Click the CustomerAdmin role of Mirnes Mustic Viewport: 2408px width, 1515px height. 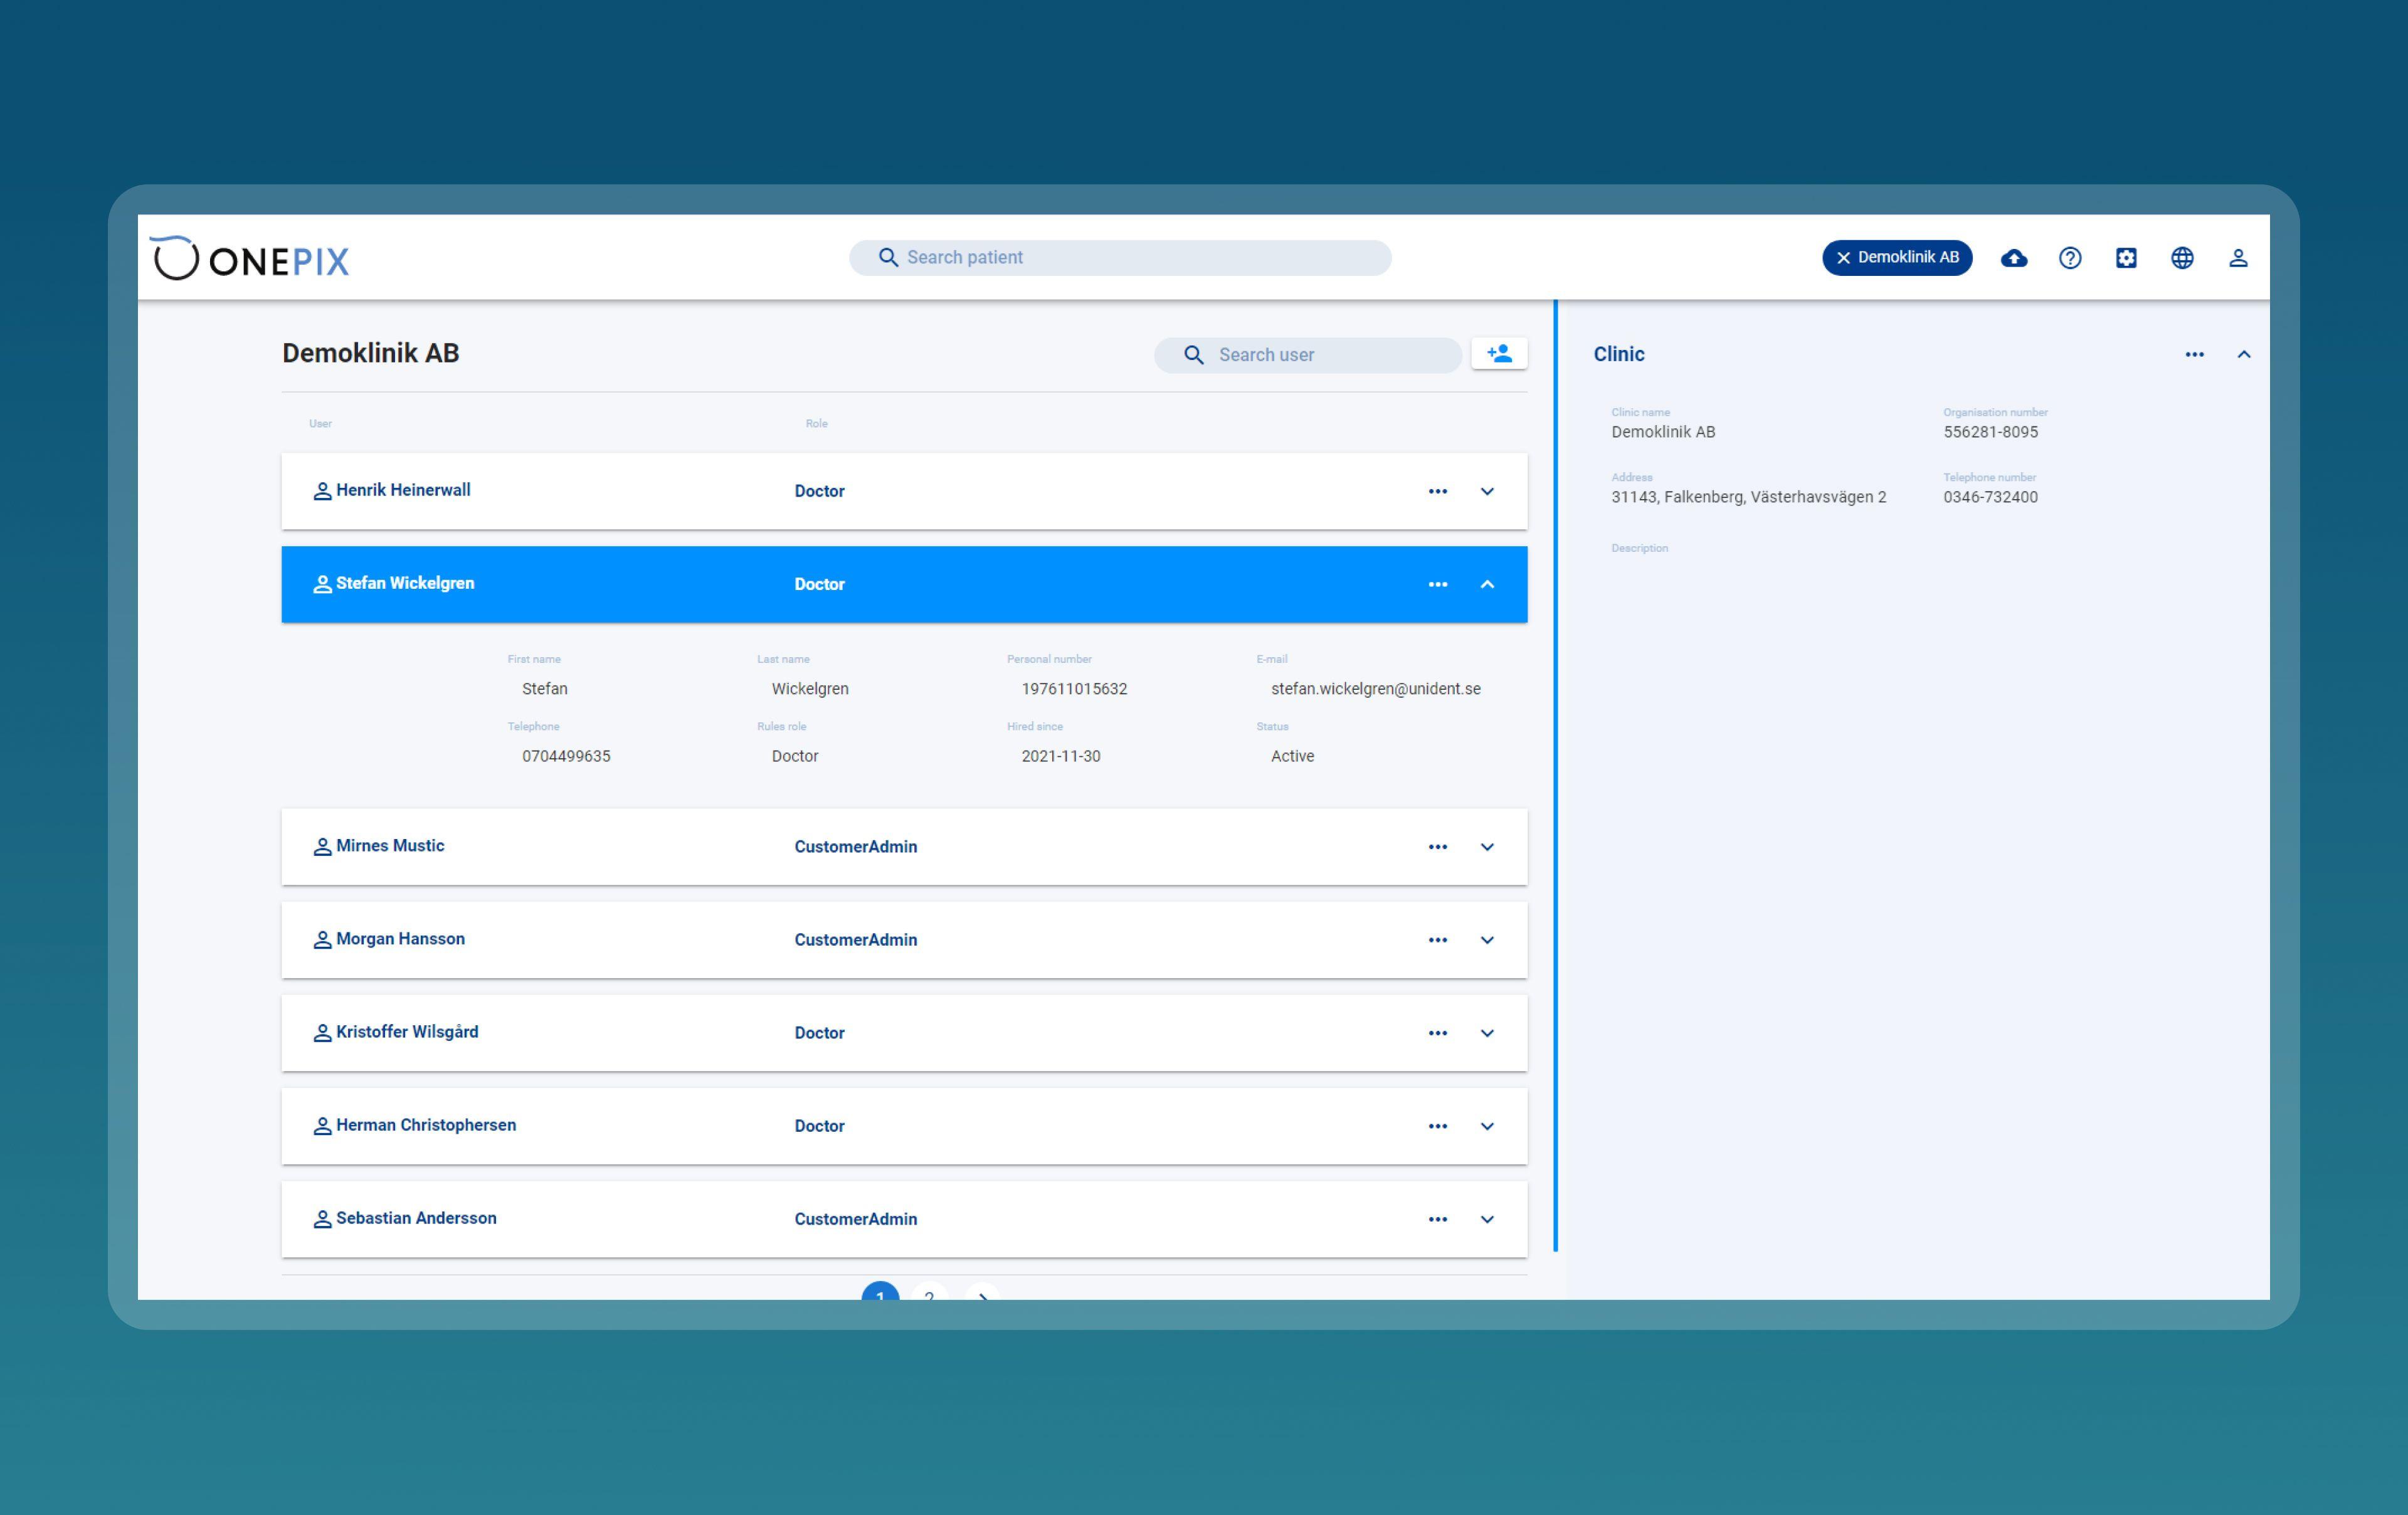[855, 847]
